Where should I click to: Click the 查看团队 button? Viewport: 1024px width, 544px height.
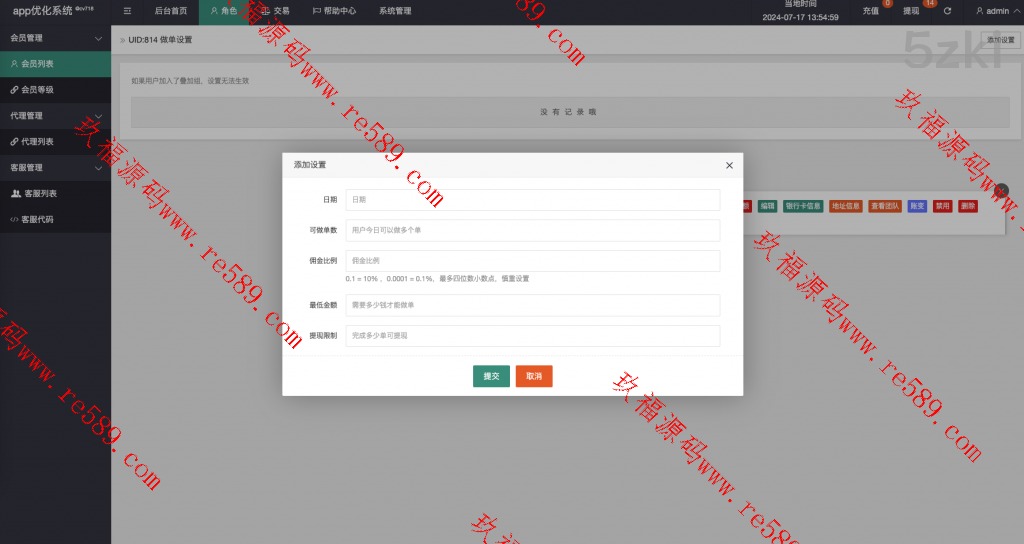[885, 206]
